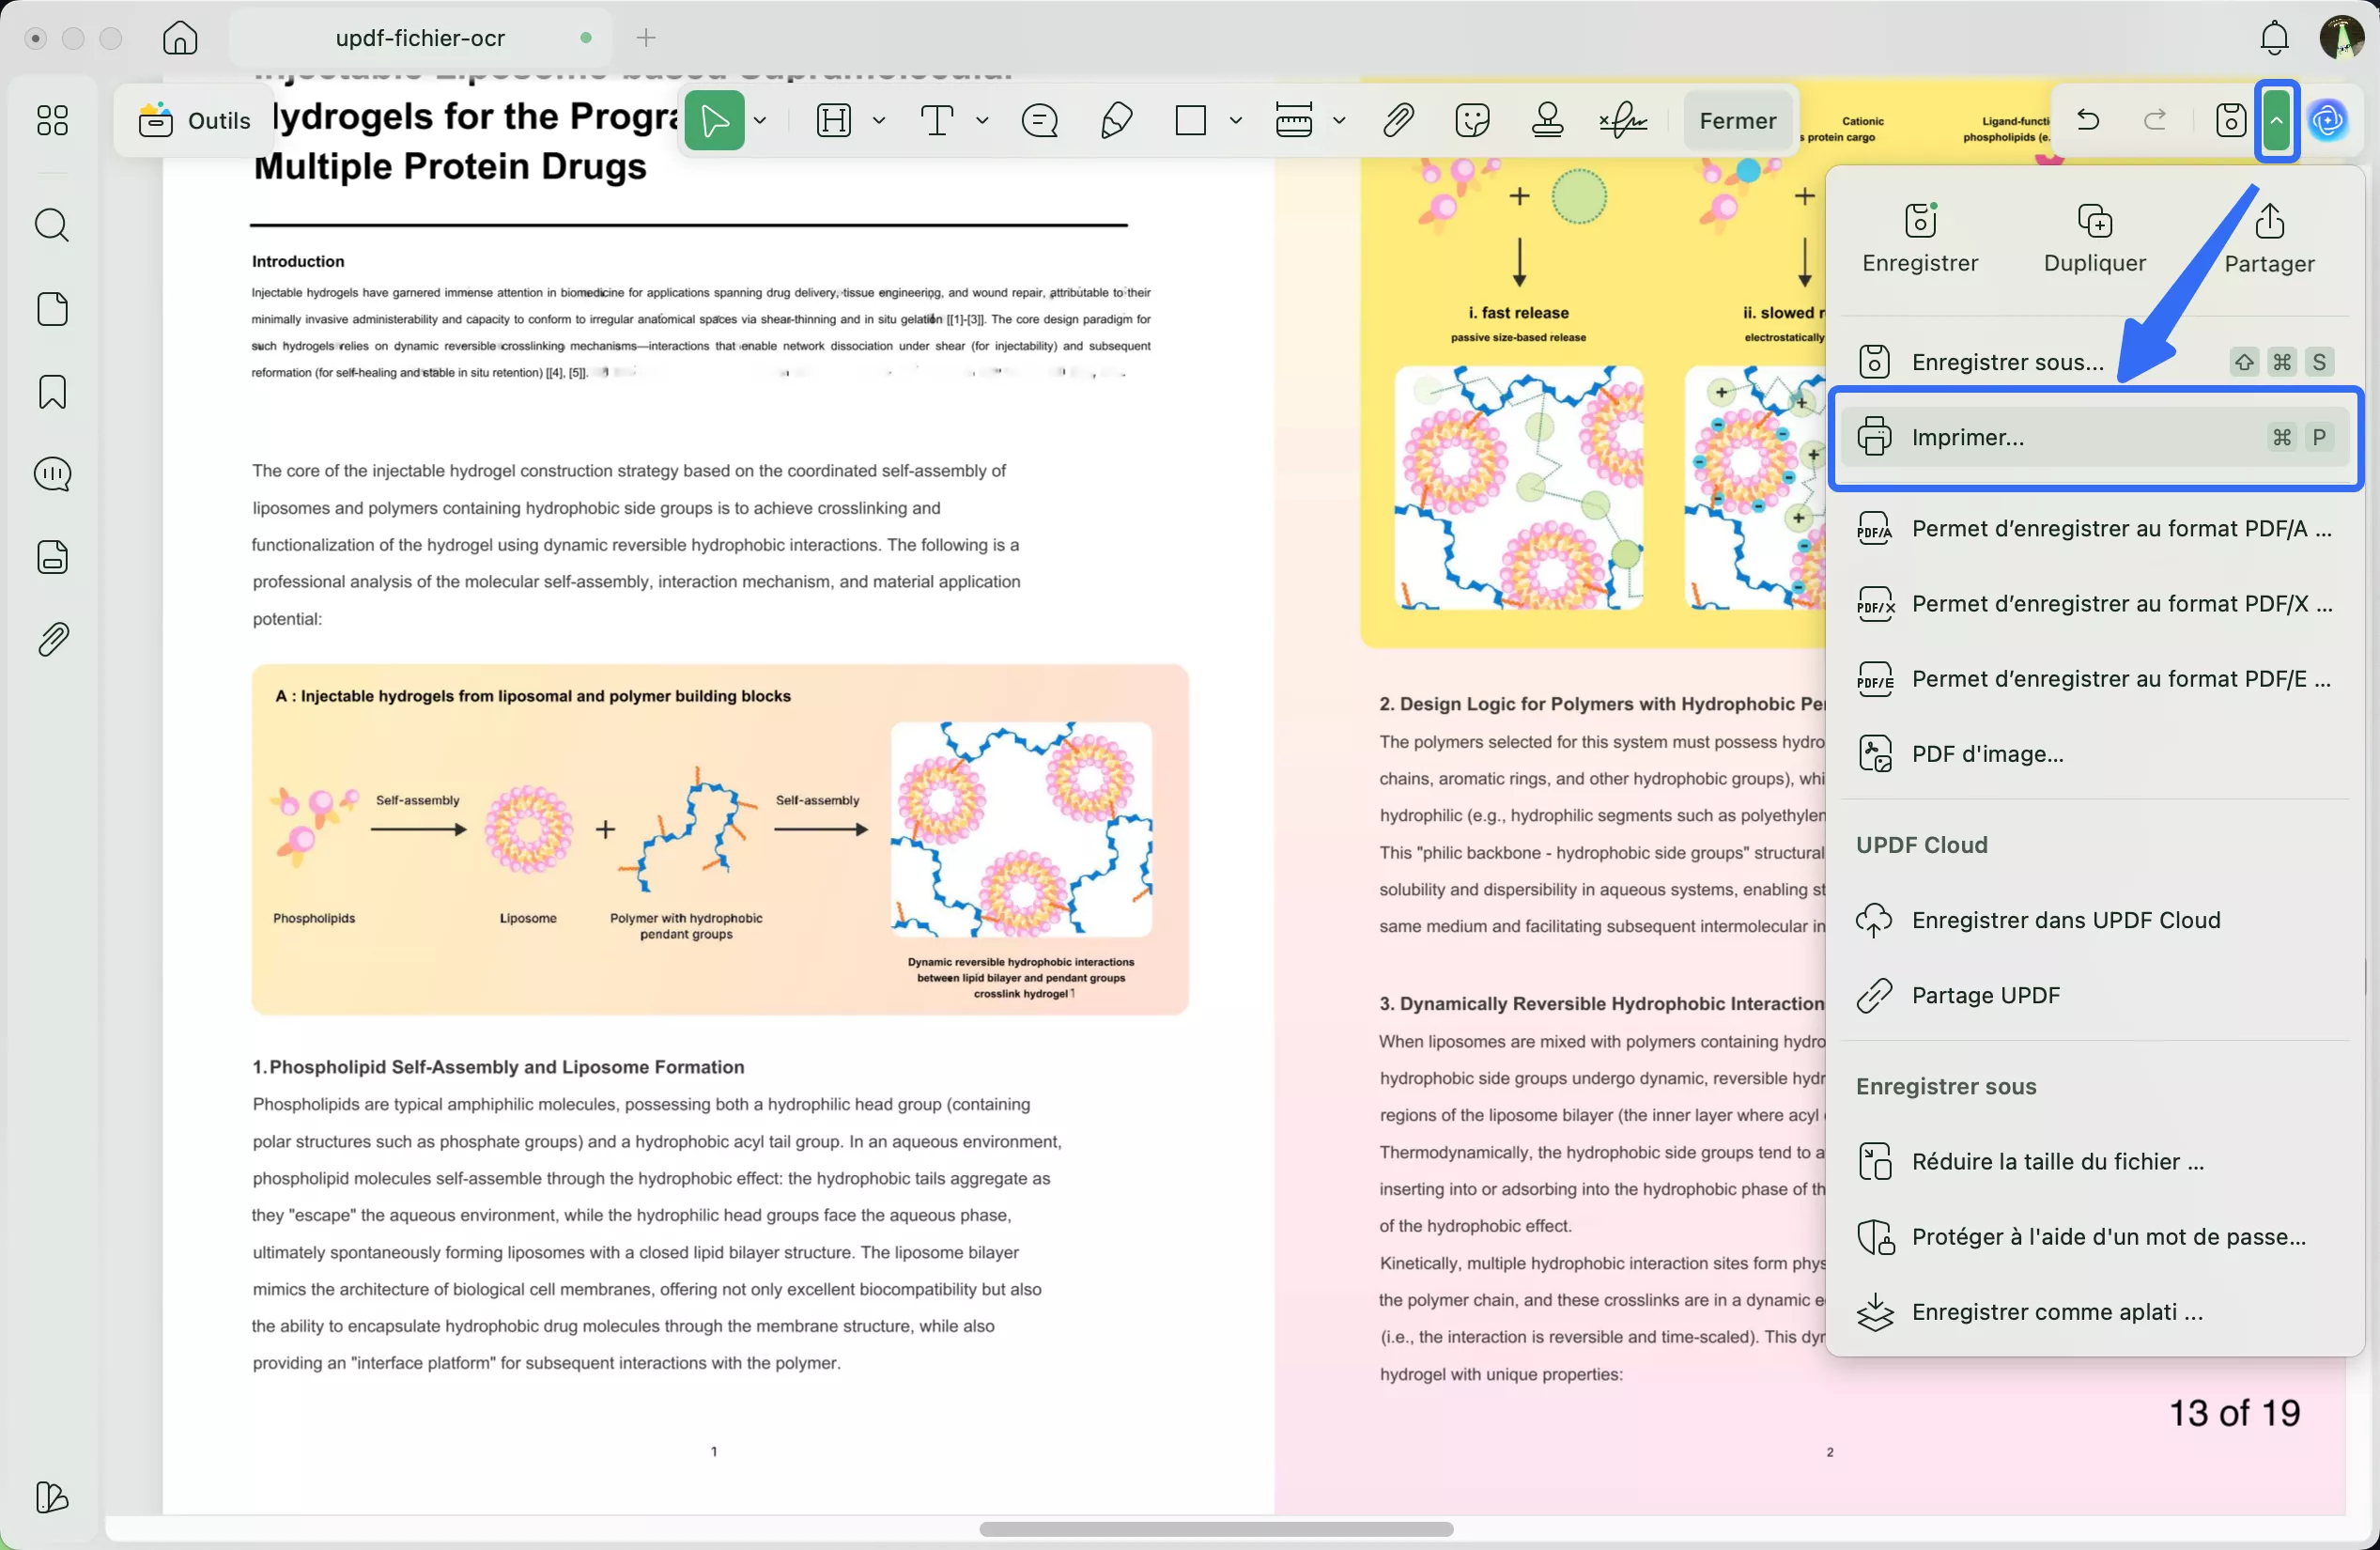Viewport: 2380px width, 1550px height.
Task: Select the Highlight tool
Action: tap(835, 120)
